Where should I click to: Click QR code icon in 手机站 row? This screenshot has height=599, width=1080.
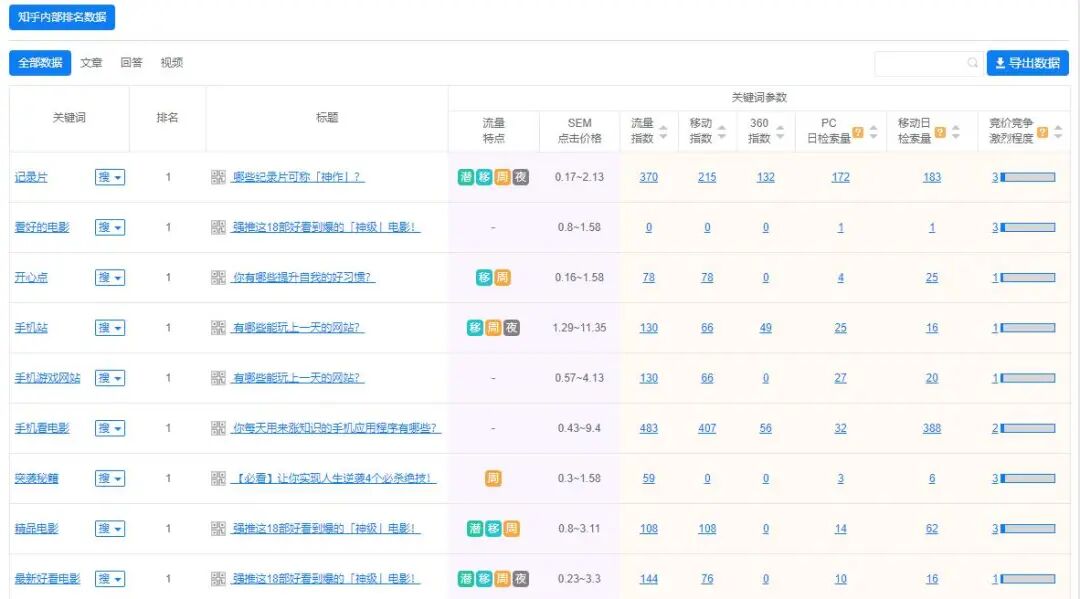[x=218, y=328]
